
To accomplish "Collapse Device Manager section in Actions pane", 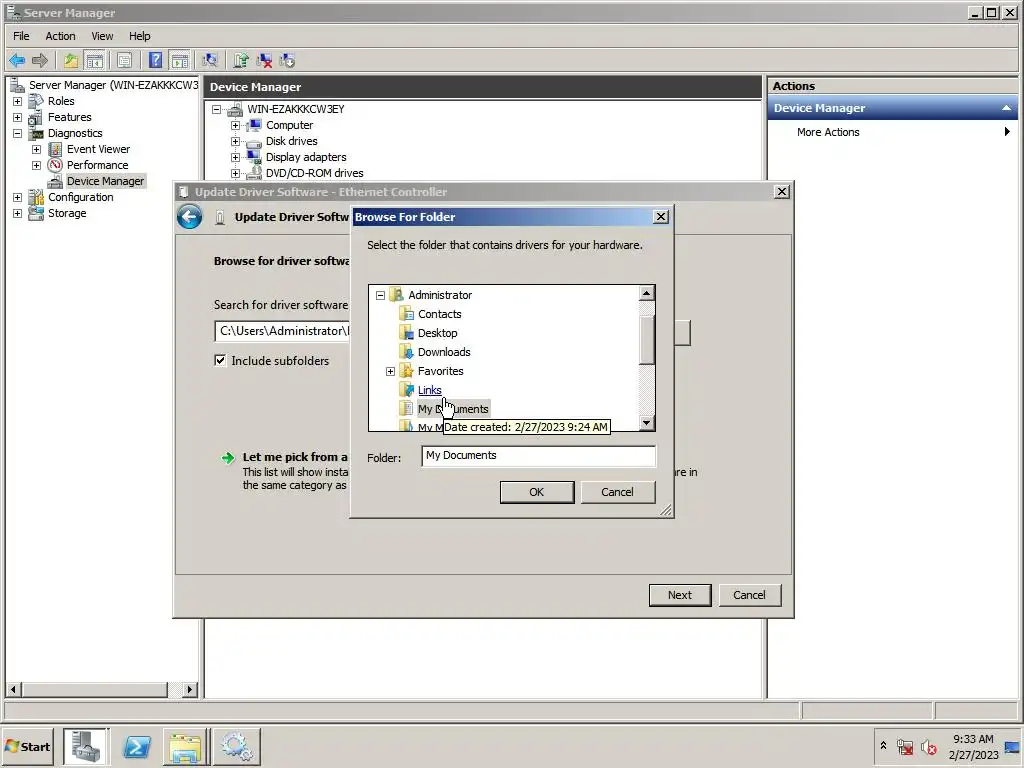I will coord(1006,108).
